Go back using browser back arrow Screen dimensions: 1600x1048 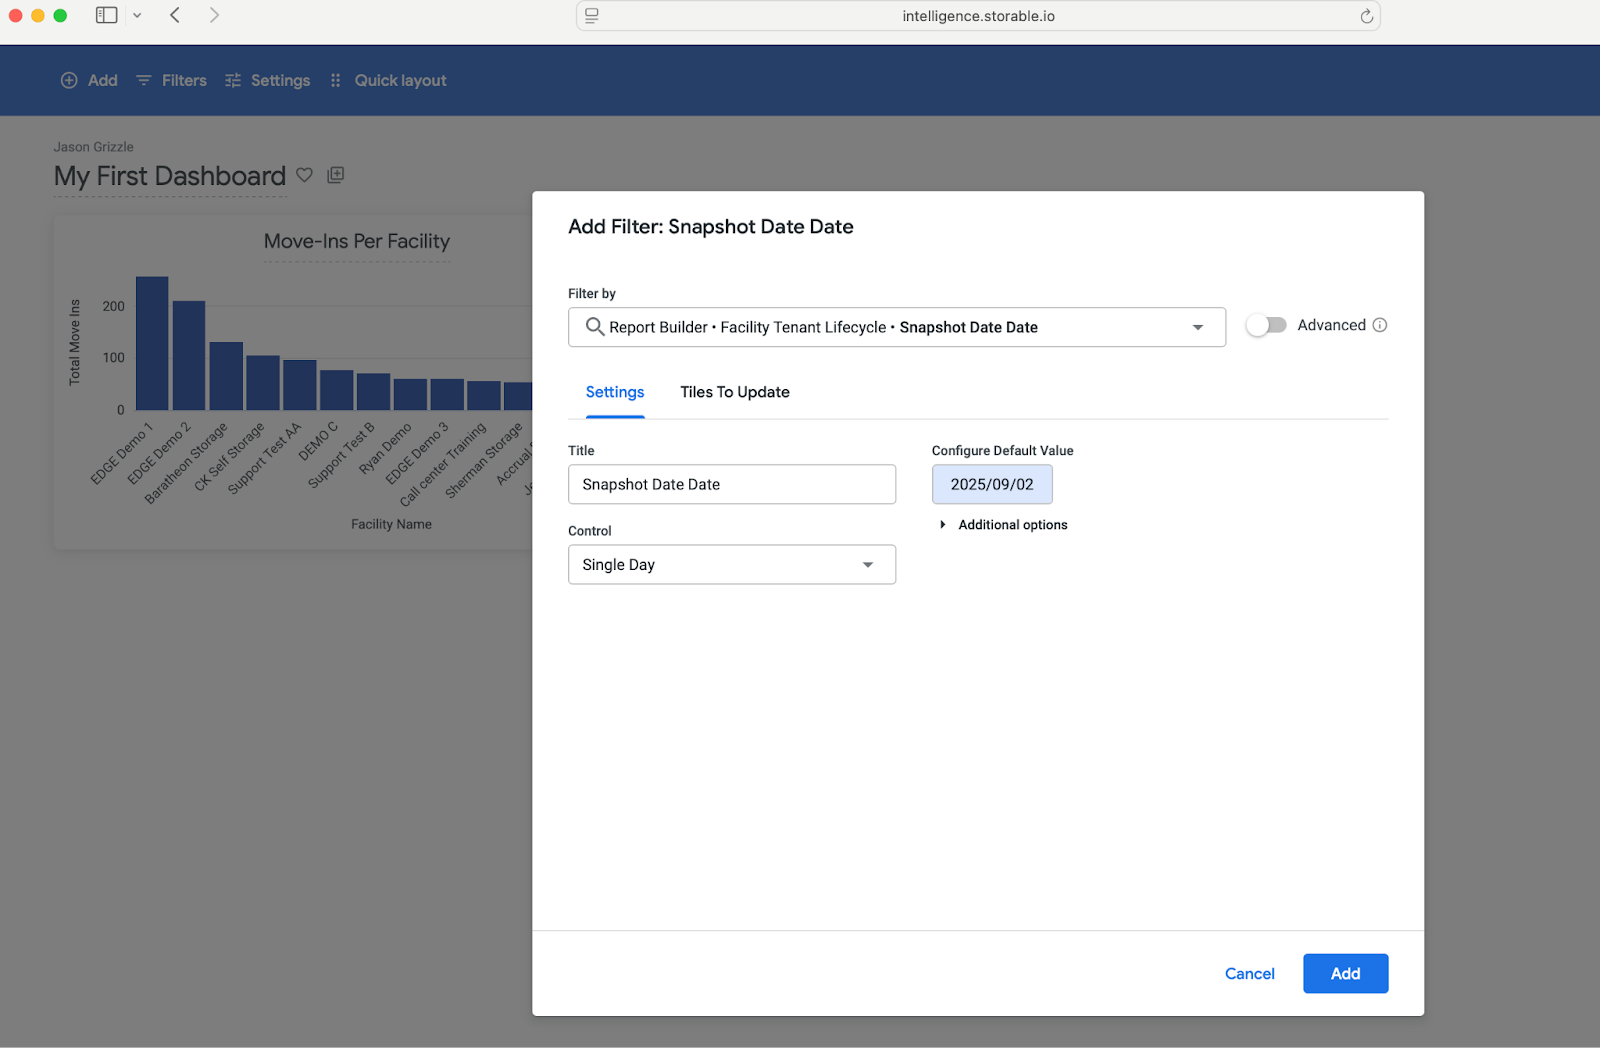click(175, 15)
